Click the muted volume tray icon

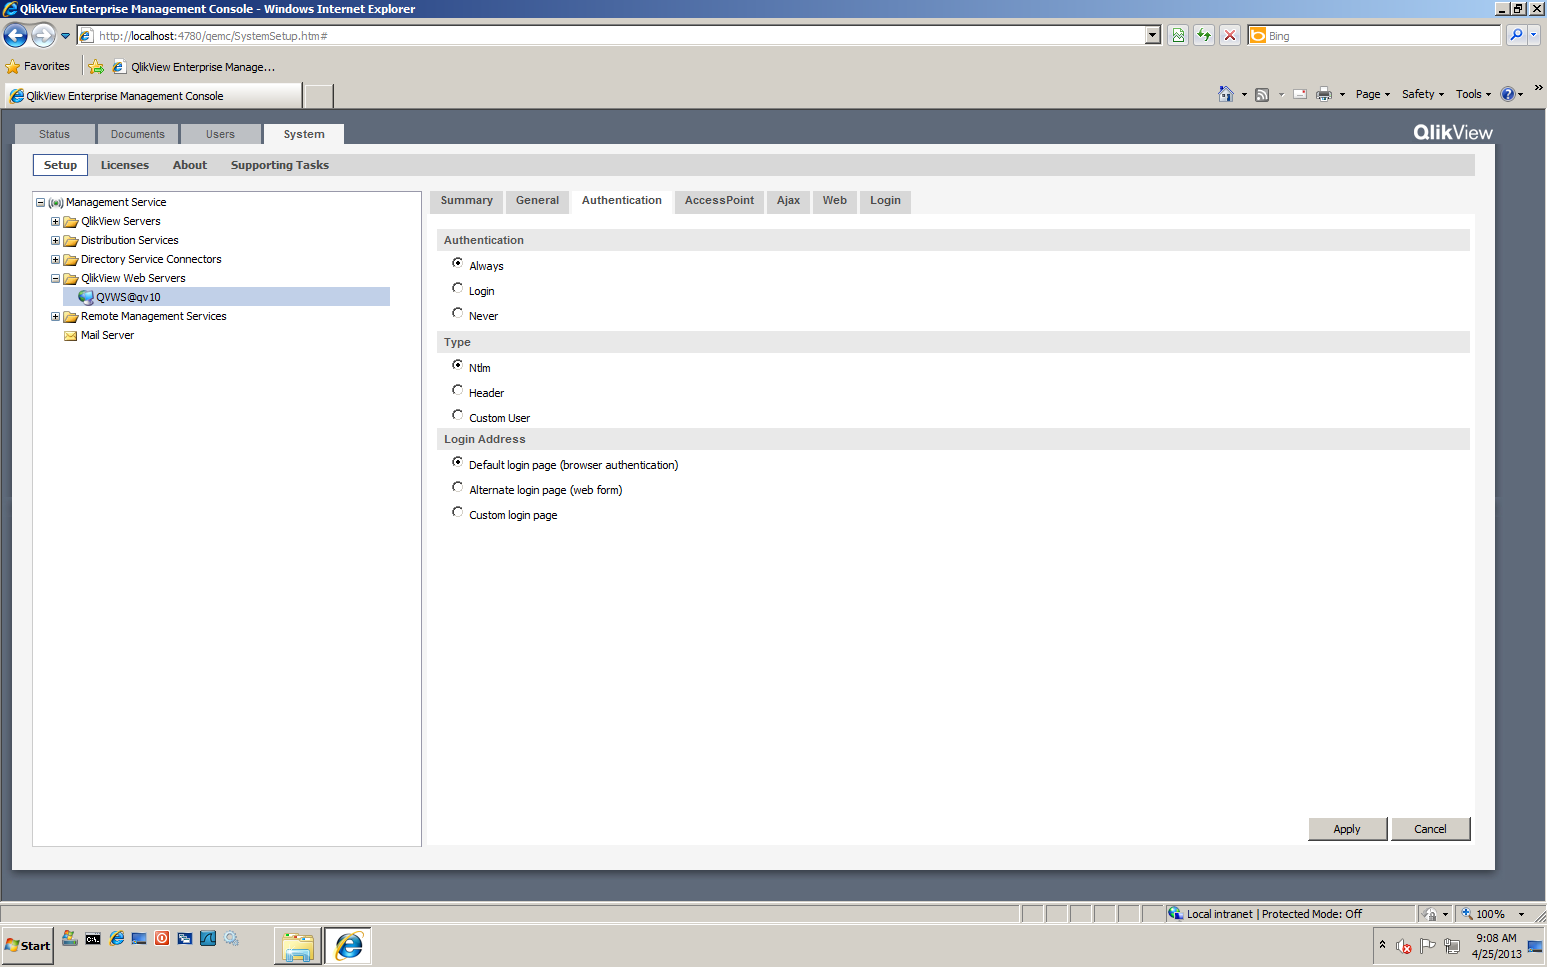(x=1404, y=946)
